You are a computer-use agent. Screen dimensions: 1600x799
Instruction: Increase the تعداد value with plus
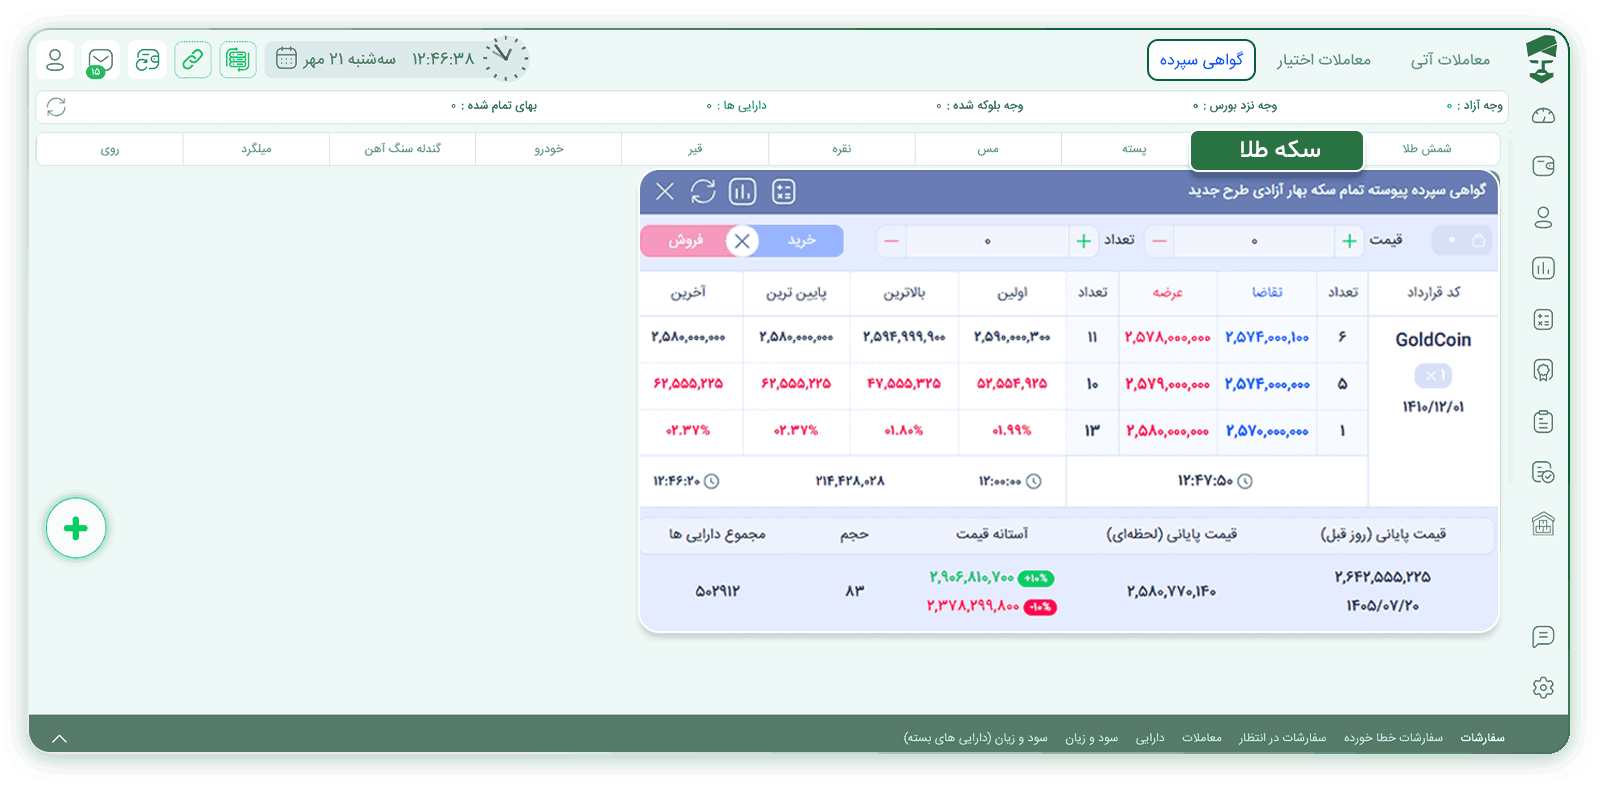(1083, 241)
